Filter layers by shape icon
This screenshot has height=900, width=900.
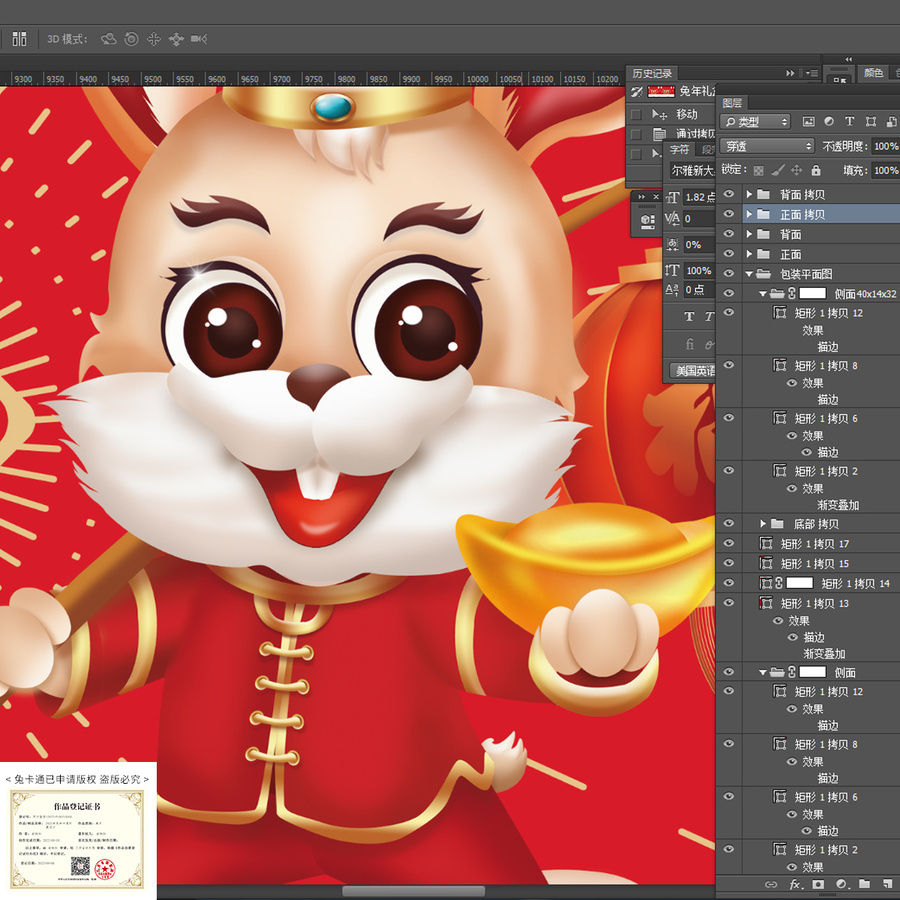coord(871,121)
